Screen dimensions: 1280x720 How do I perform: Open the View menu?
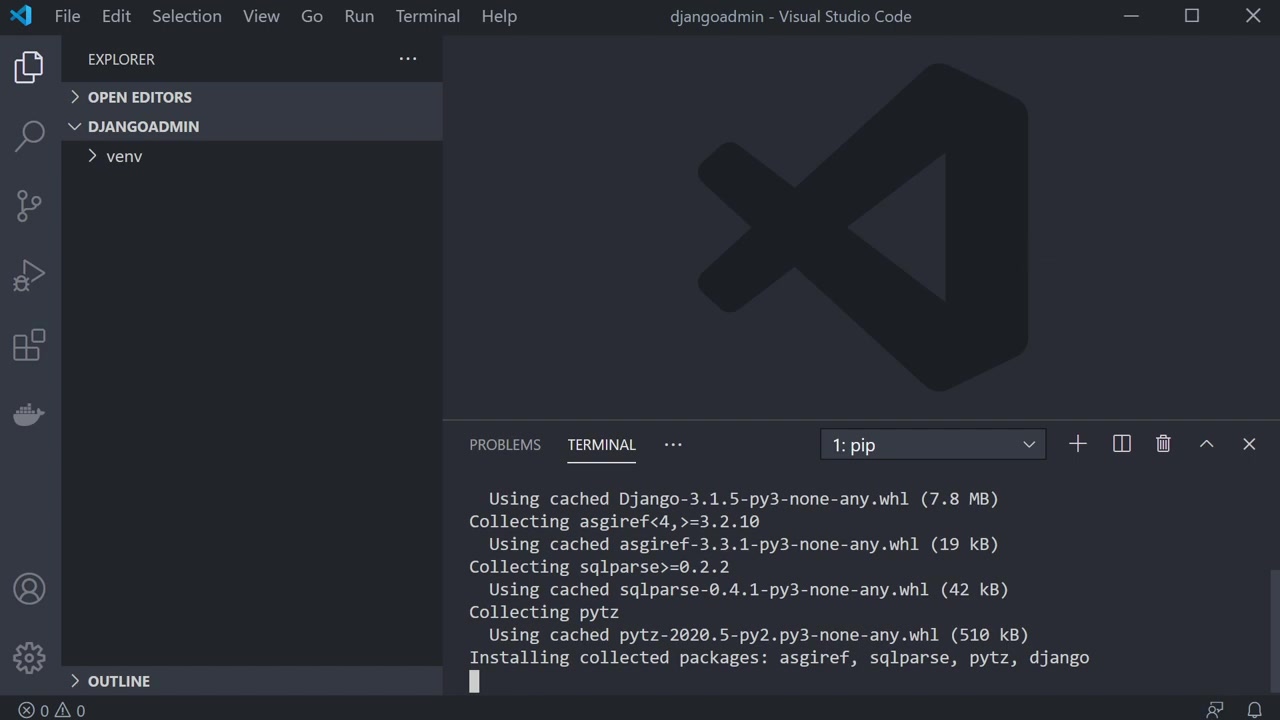[261, 16]
